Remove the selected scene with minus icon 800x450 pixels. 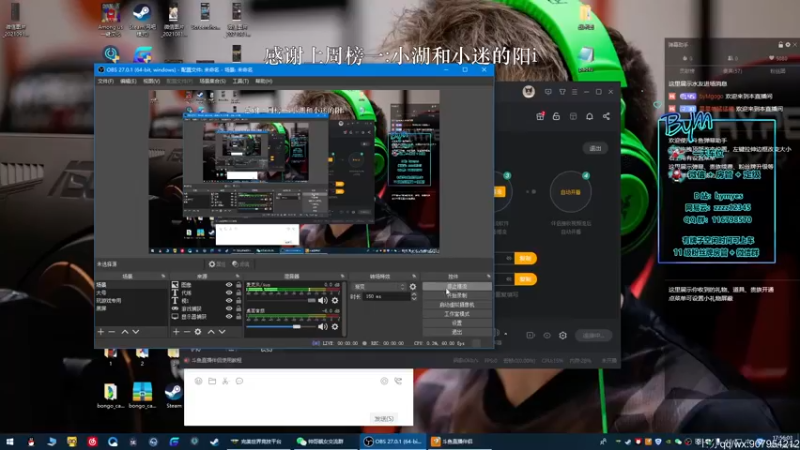point(112,332)
